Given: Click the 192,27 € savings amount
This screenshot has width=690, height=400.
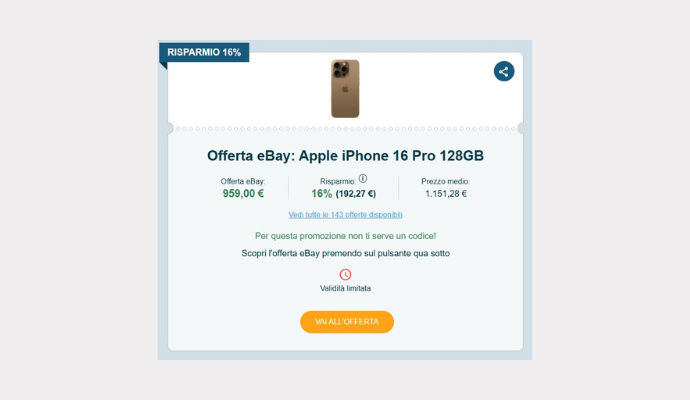Looking at the screenshot, I should coord(356,194).
